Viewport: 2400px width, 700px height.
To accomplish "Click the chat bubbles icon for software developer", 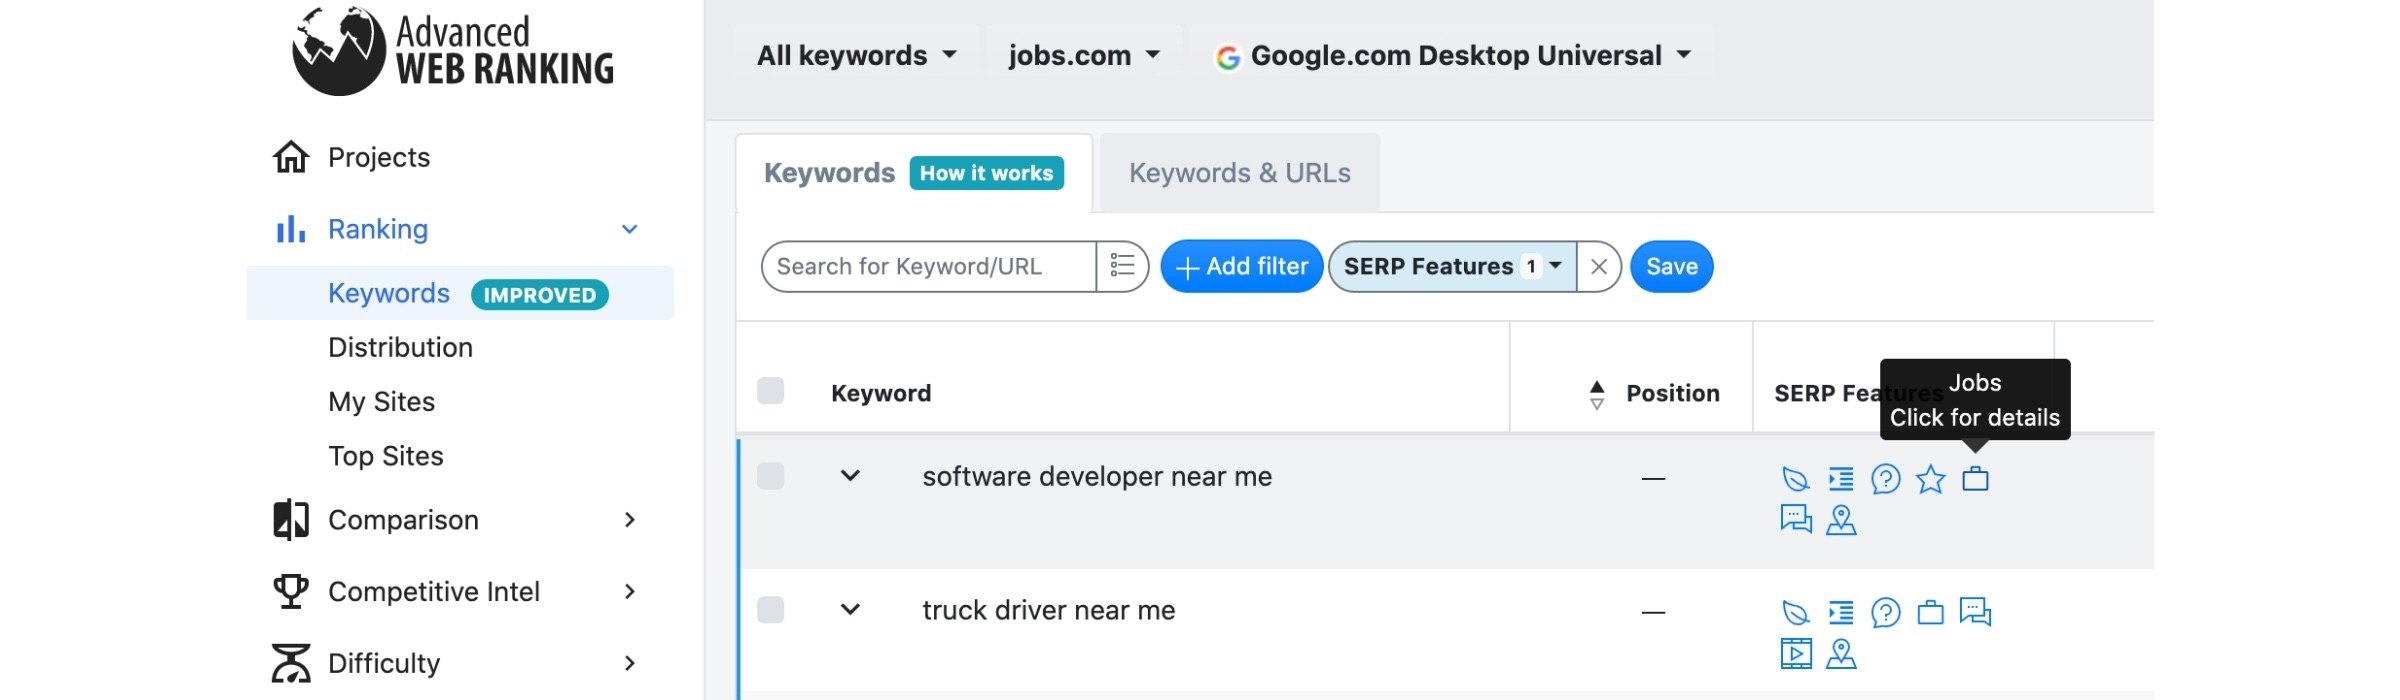I will point(1796,519).
